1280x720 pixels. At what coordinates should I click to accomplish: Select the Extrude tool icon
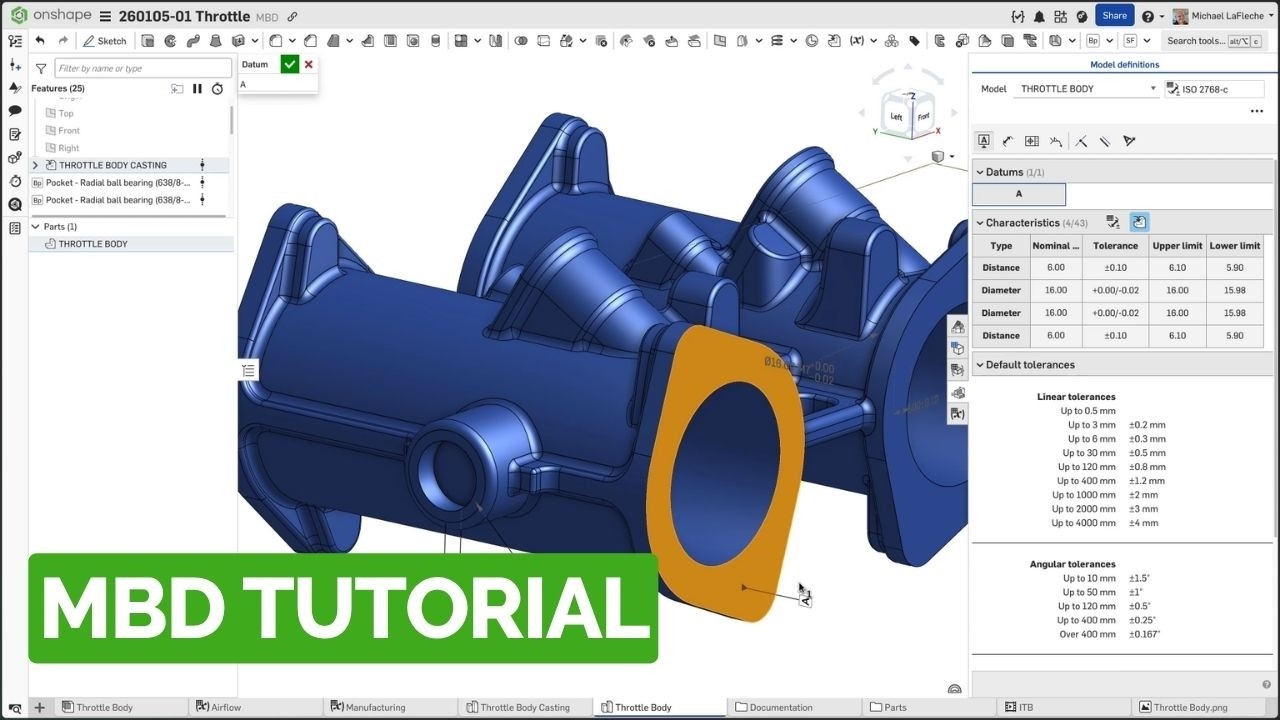(147, 41)
